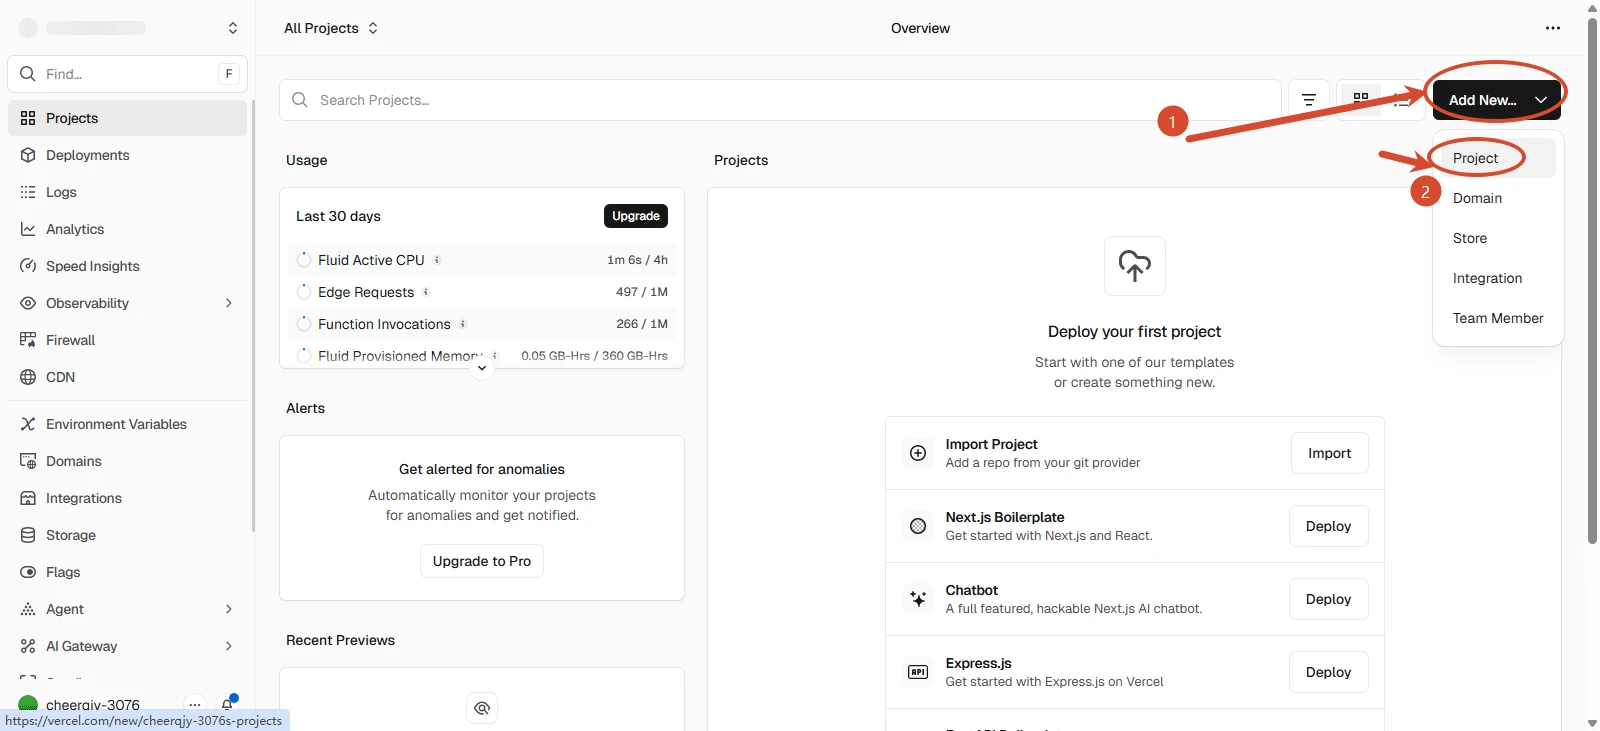Click info icon next to Fluid Active CPU

[437, 260]
